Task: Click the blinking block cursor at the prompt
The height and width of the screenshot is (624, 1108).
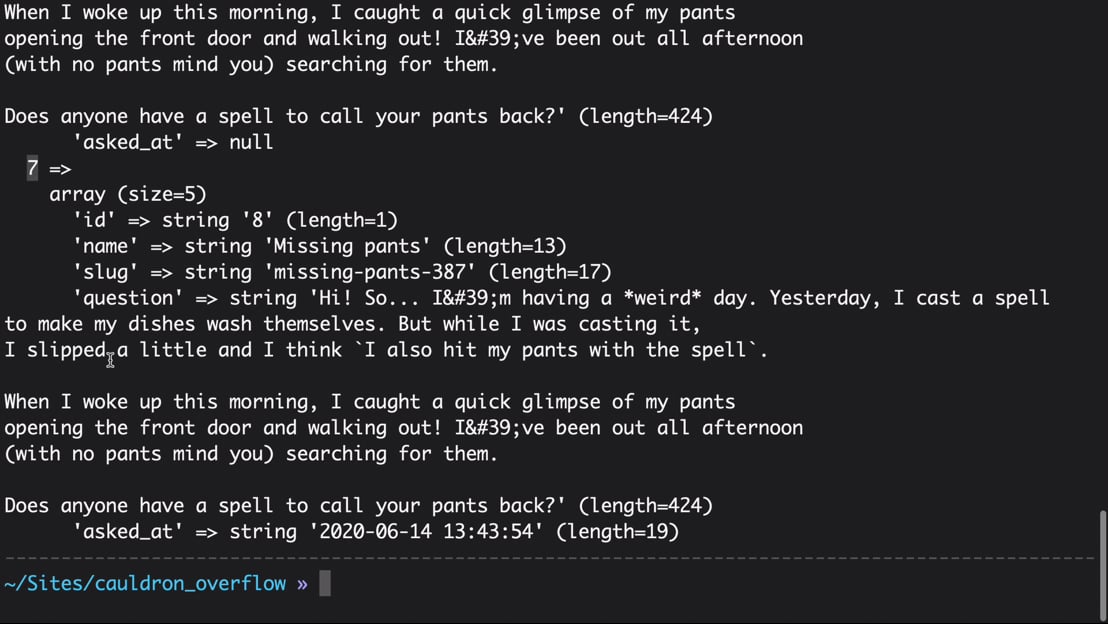Action: pos(325,584)
